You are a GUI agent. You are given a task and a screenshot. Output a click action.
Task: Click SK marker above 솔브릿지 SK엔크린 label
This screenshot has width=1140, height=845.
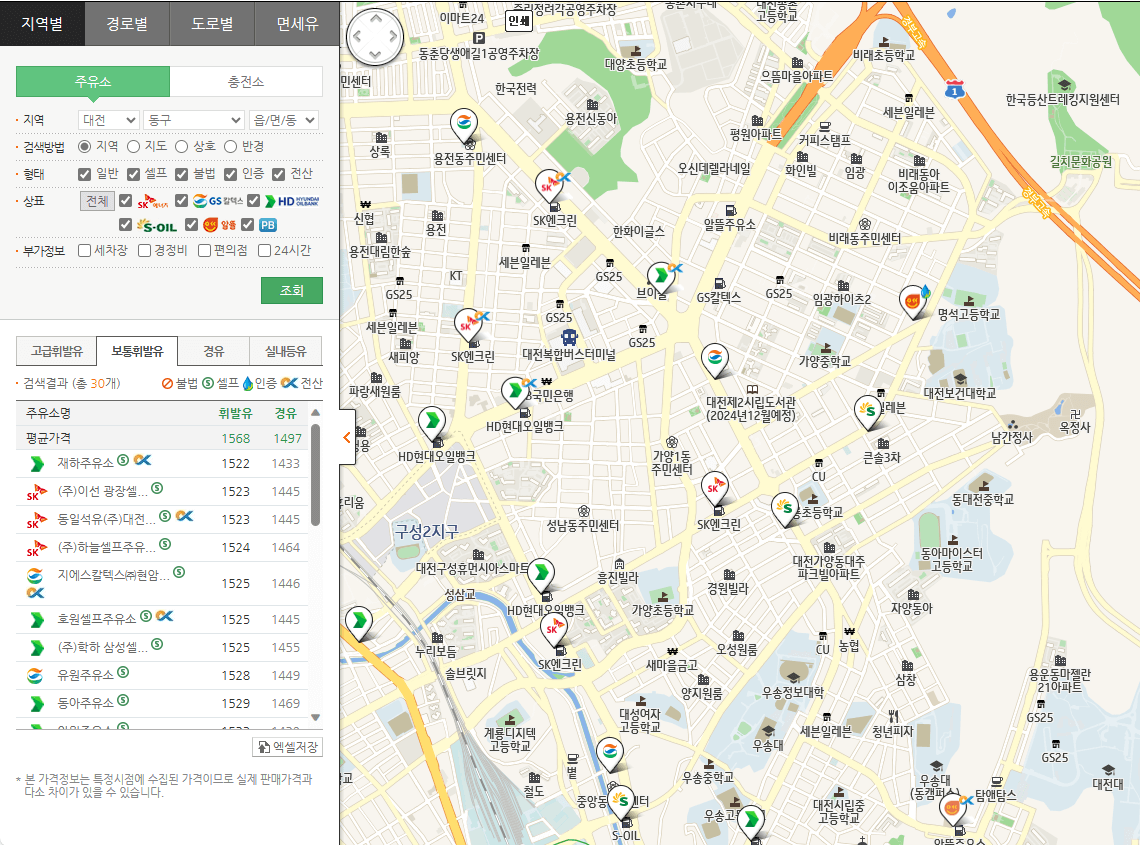tap(554, 629)
